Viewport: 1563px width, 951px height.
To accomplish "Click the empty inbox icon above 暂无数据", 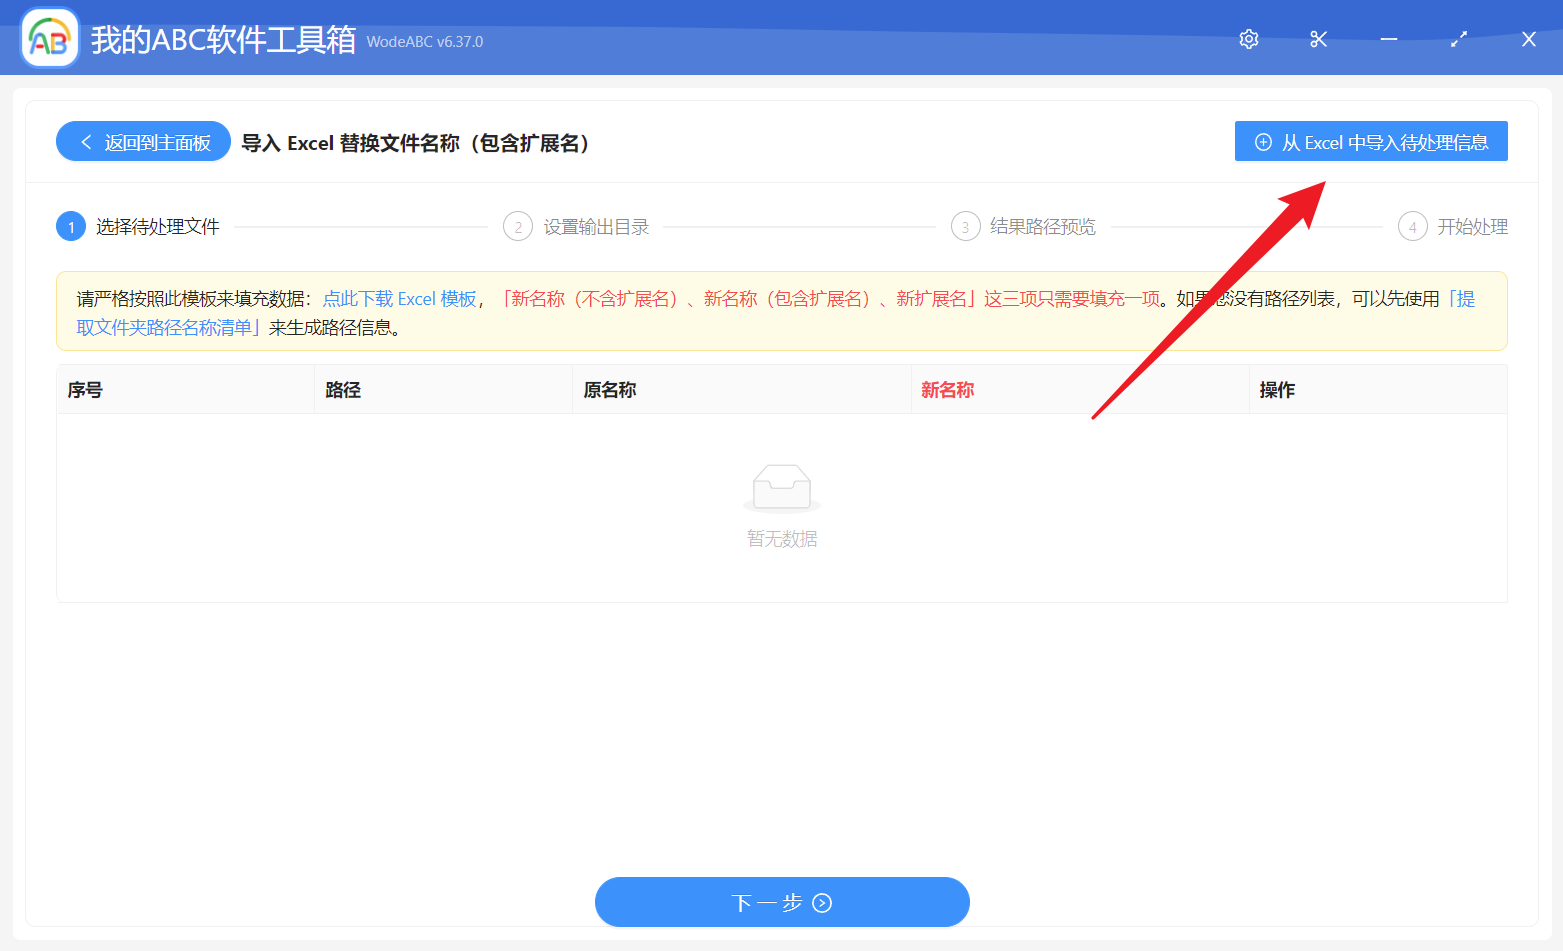I will click(782, 487).
